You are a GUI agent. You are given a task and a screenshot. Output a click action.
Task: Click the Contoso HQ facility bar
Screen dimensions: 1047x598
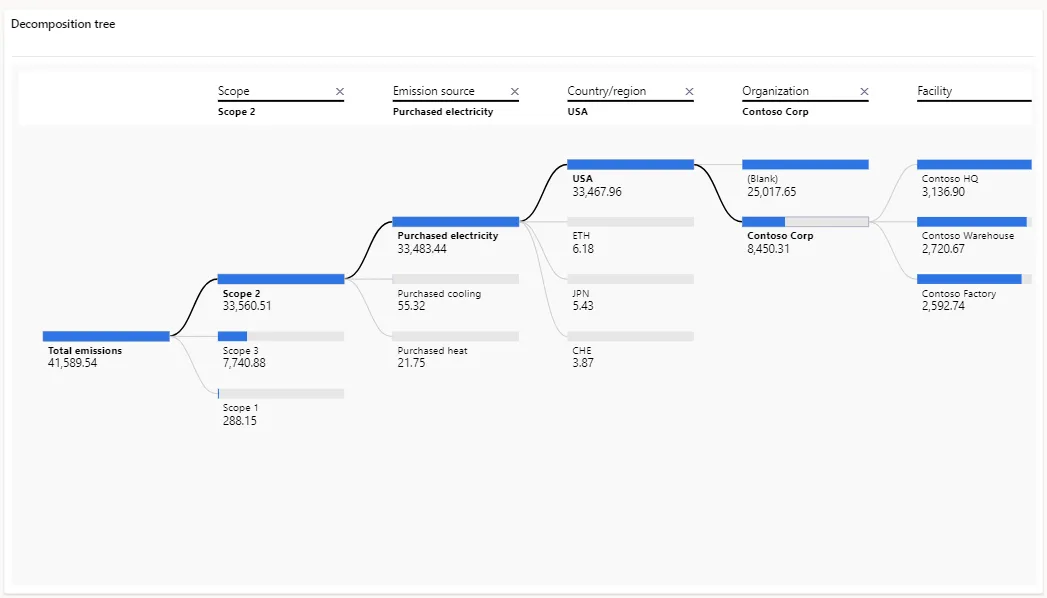tap(974, 164)
